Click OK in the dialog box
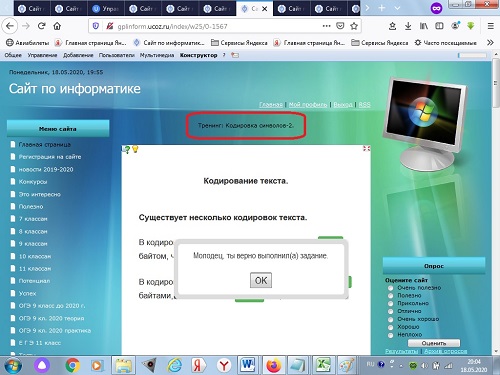 tap(261, 280)
